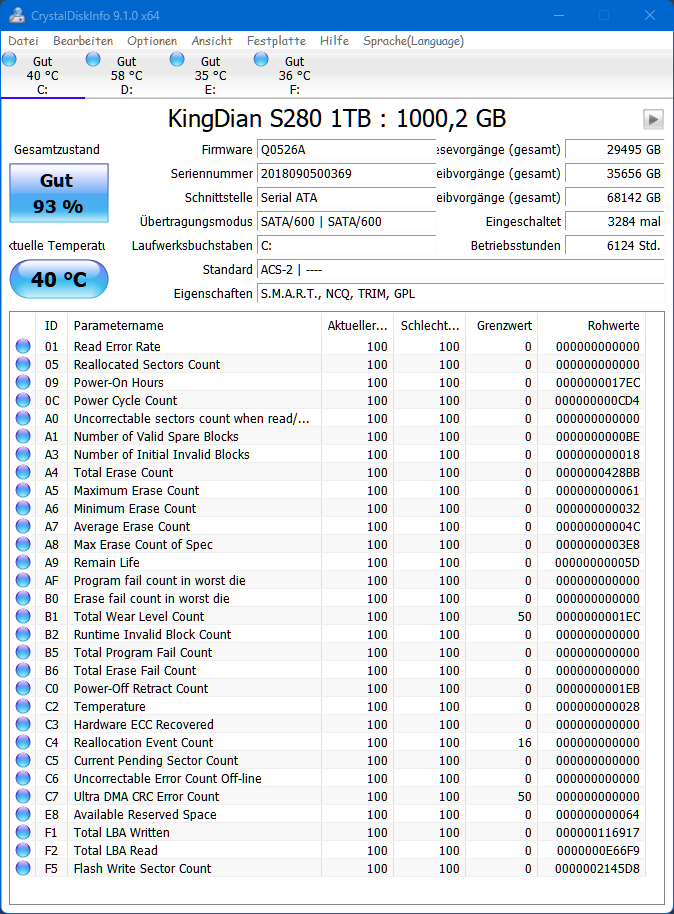Click status orb for Hardware ECC Recovered
This screenshot has height=914, width=674.
click(x=23, y=725)
